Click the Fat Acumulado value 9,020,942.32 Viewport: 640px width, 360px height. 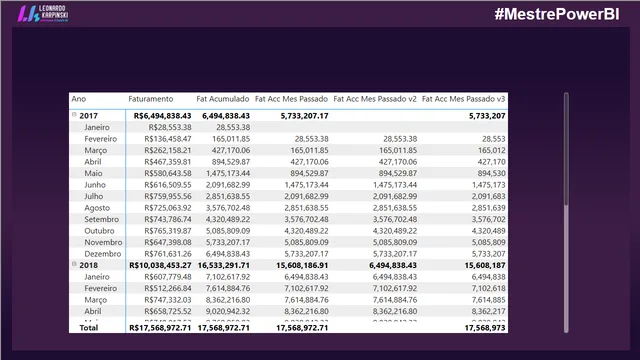point(228,311)
